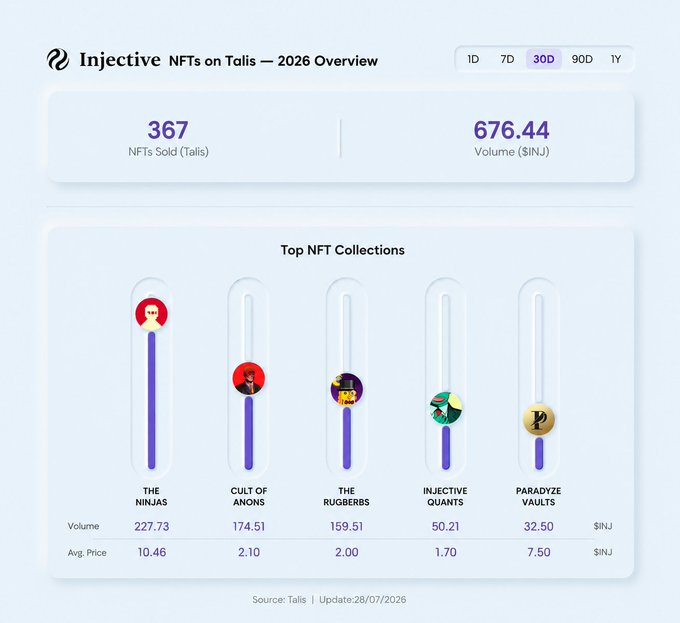Click the 'Volume ($INJ)' label
The height and width of the screenshot is (623, 680).
[512, 152]
